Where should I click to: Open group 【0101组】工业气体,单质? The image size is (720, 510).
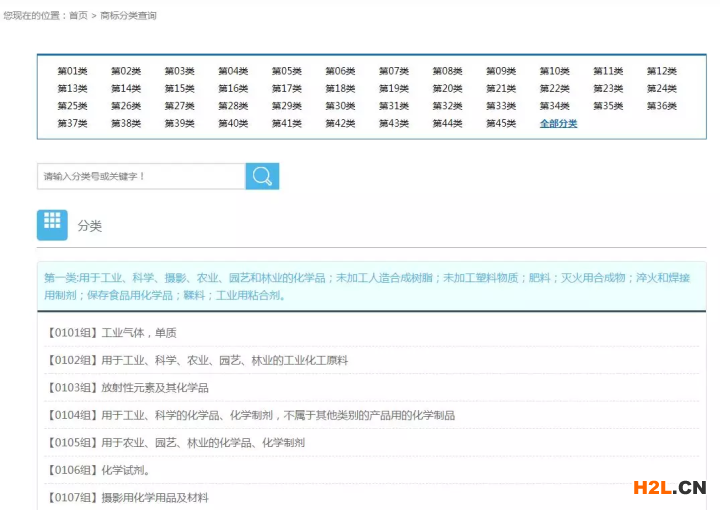(111, 333)
